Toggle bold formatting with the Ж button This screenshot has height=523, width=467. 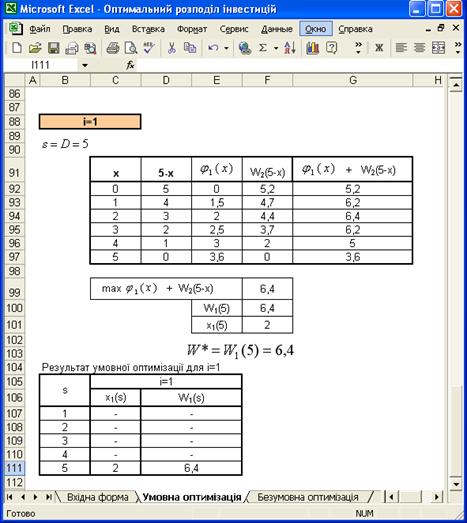pyautogui.click(x=379, y=48)
